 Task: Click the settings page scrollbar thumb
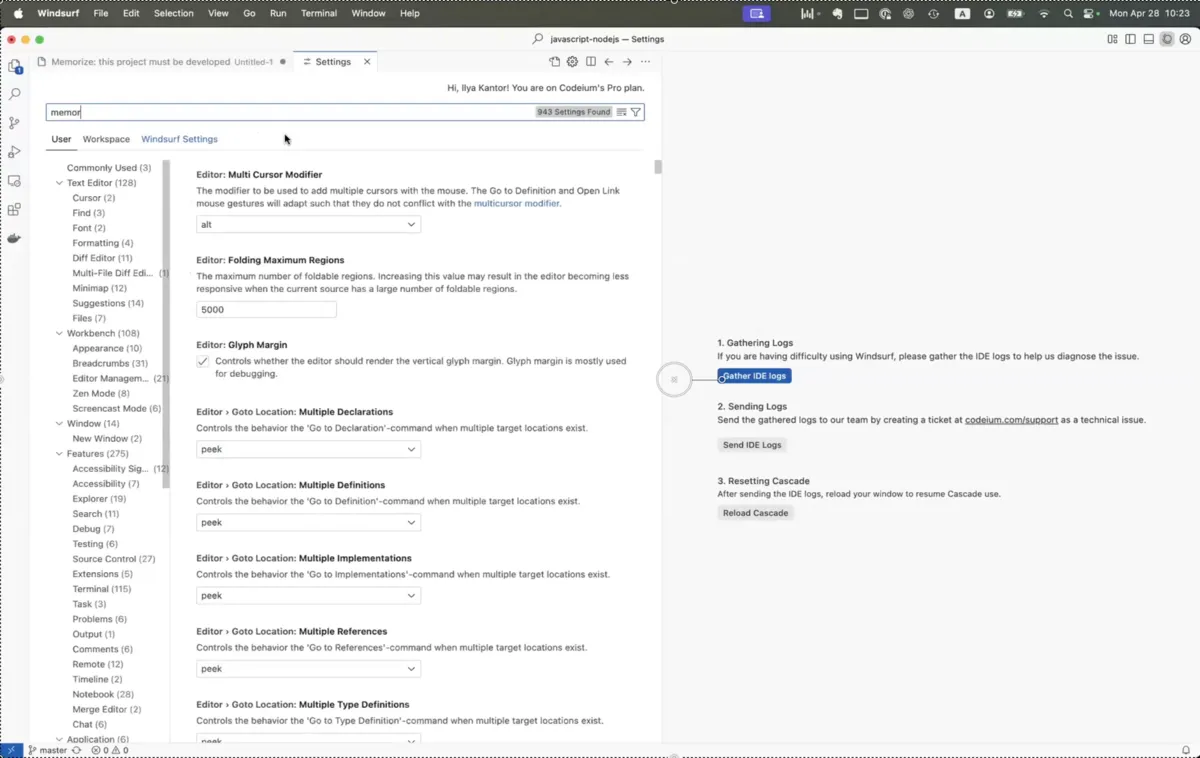[x=658, y=166]
